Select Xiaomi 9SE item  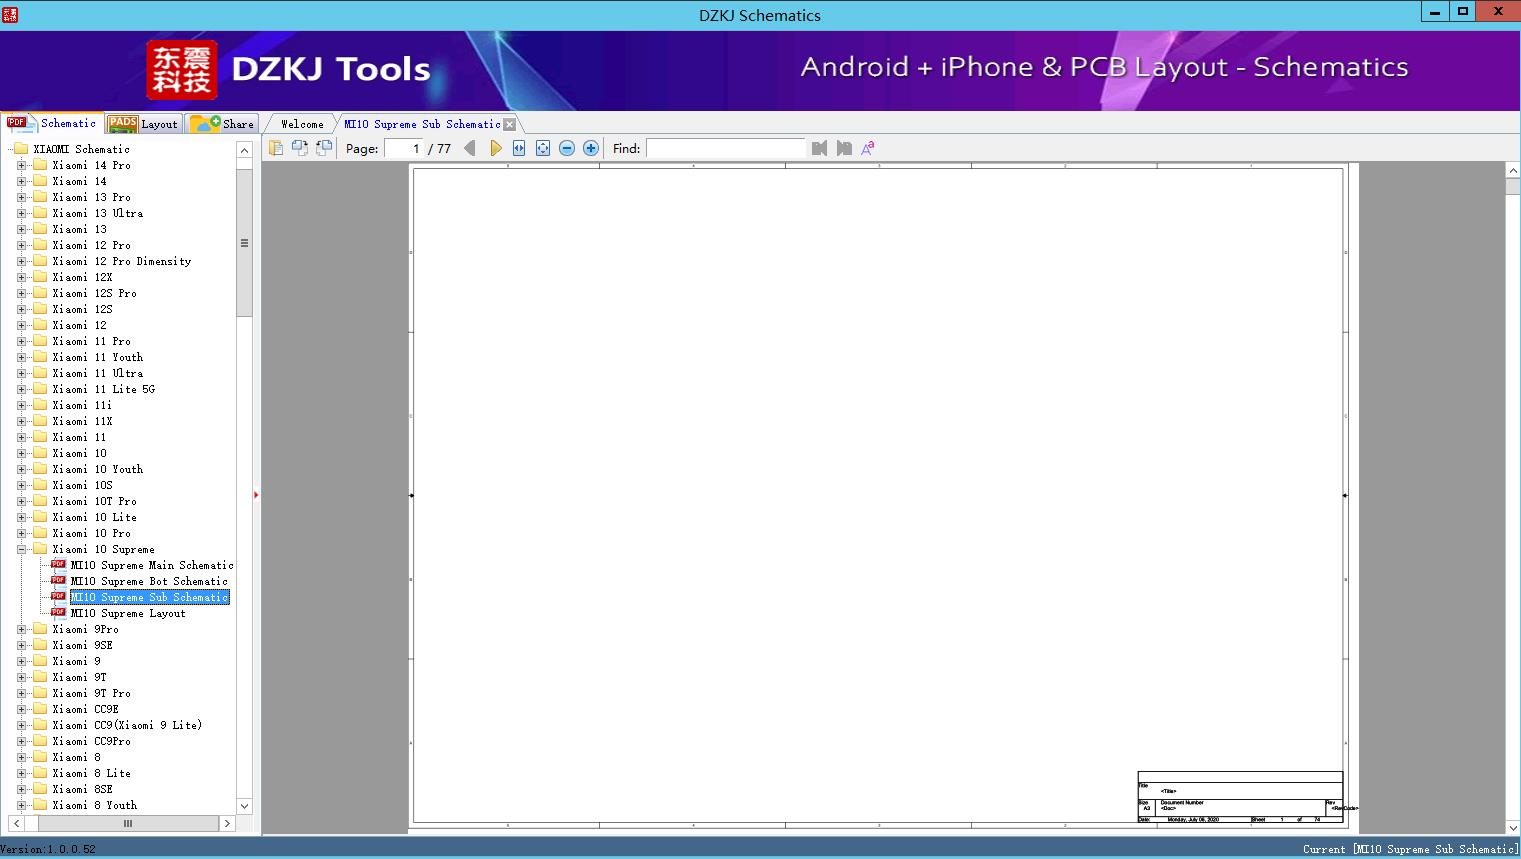(82, 645)
